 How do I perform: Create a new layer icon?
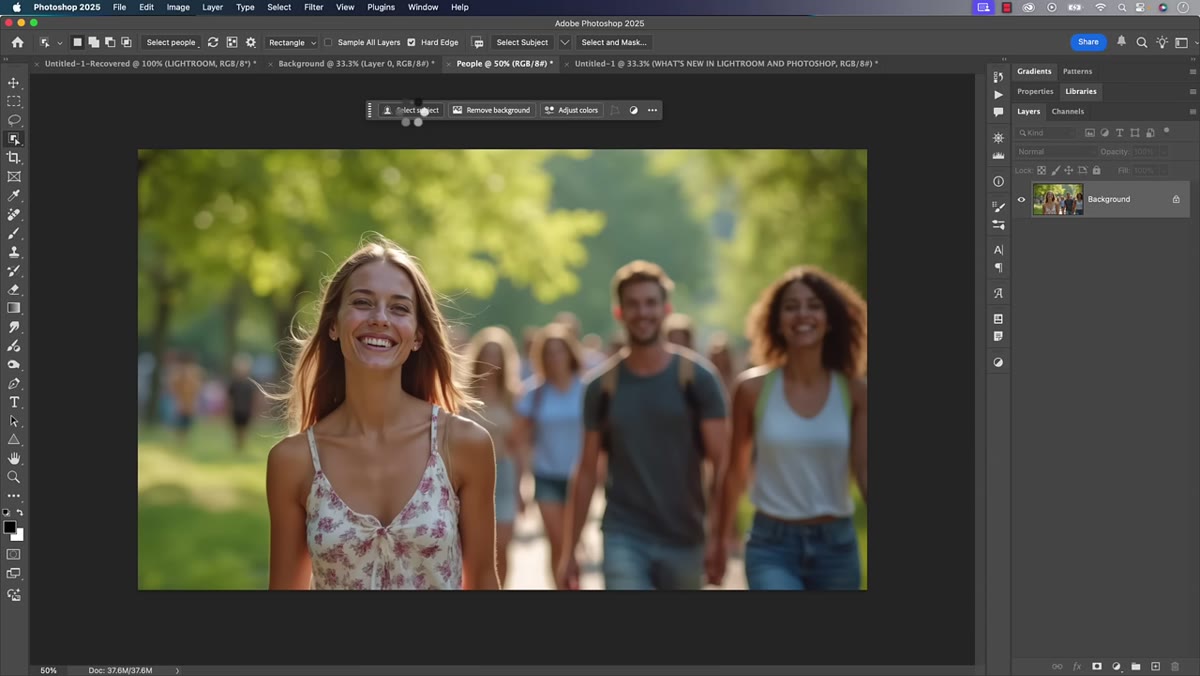pyautogui.click(x=1155, y=666)
